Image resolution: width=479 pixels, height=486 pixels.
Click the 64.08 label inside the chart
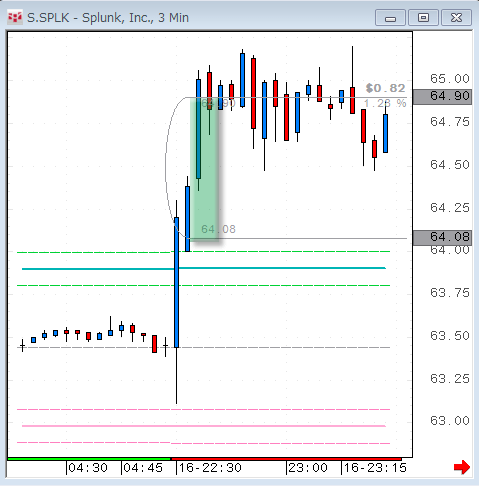coord(218,229)
